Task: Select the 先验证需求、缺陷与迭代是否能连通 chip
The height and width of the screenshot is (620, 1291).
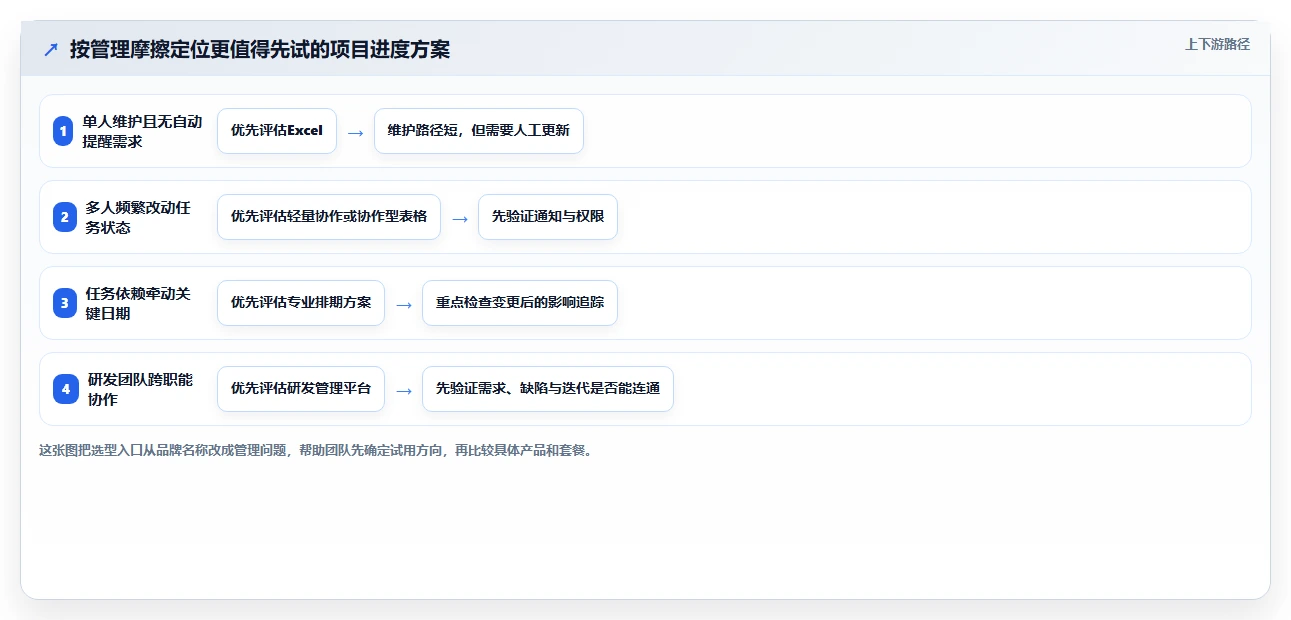Action: (x=548, y=389)
